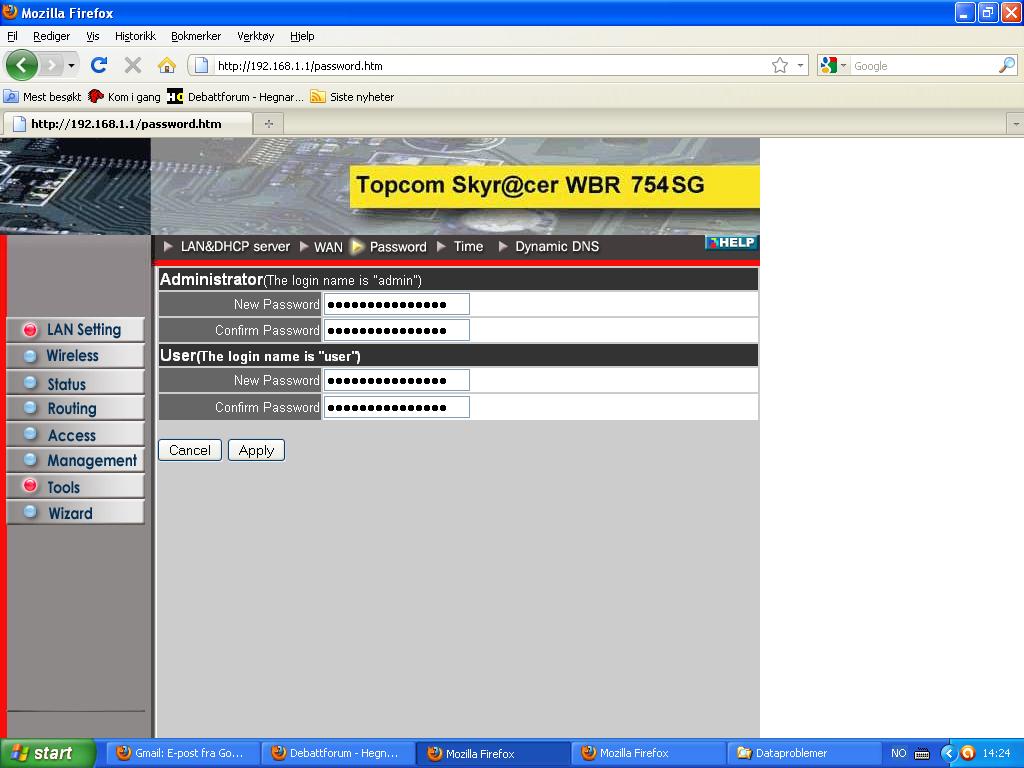Select the password.htm browser tab
This screenshot has width=1024, height=768.
coord(127,123)
